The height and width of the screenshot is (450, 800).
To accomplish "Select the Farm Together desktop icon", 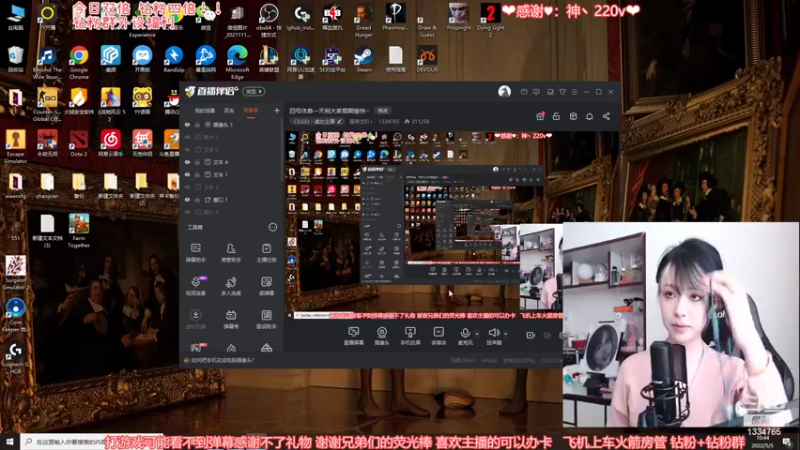I will (x=79, y=231).
